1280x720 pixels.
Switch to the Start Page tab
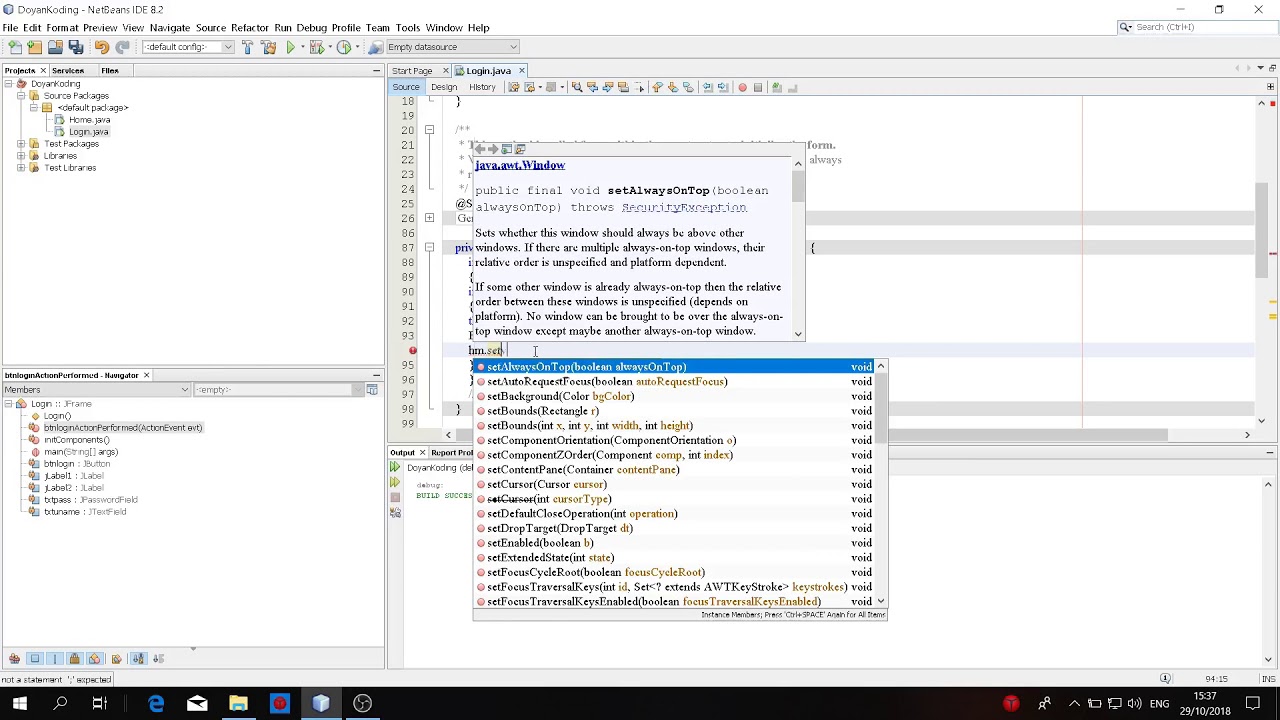pyautogui.click(x=412, y=71)
